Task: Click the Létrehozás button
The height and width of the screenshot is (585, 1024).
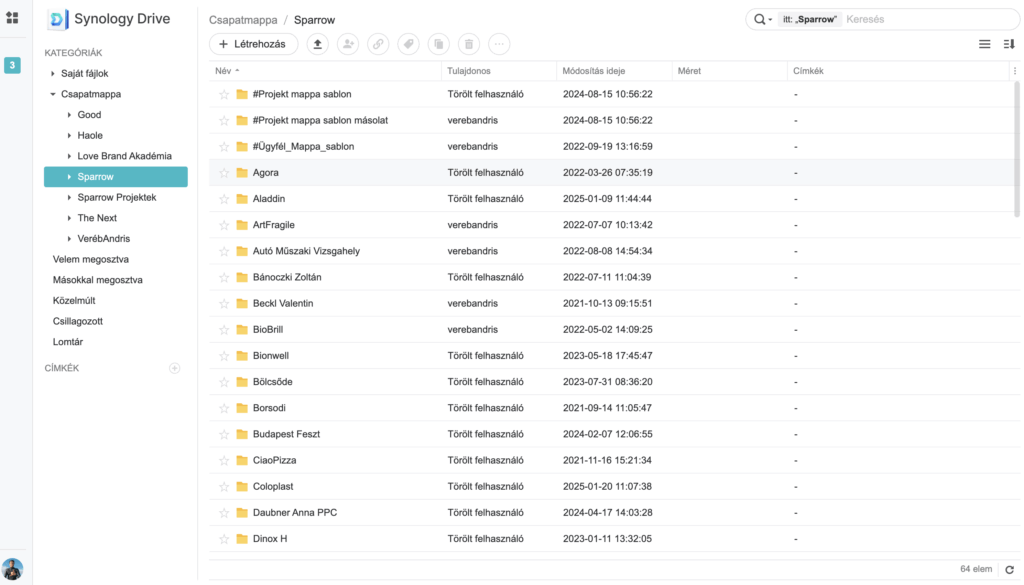Action: pyautogui.click(x=253, y=44)
